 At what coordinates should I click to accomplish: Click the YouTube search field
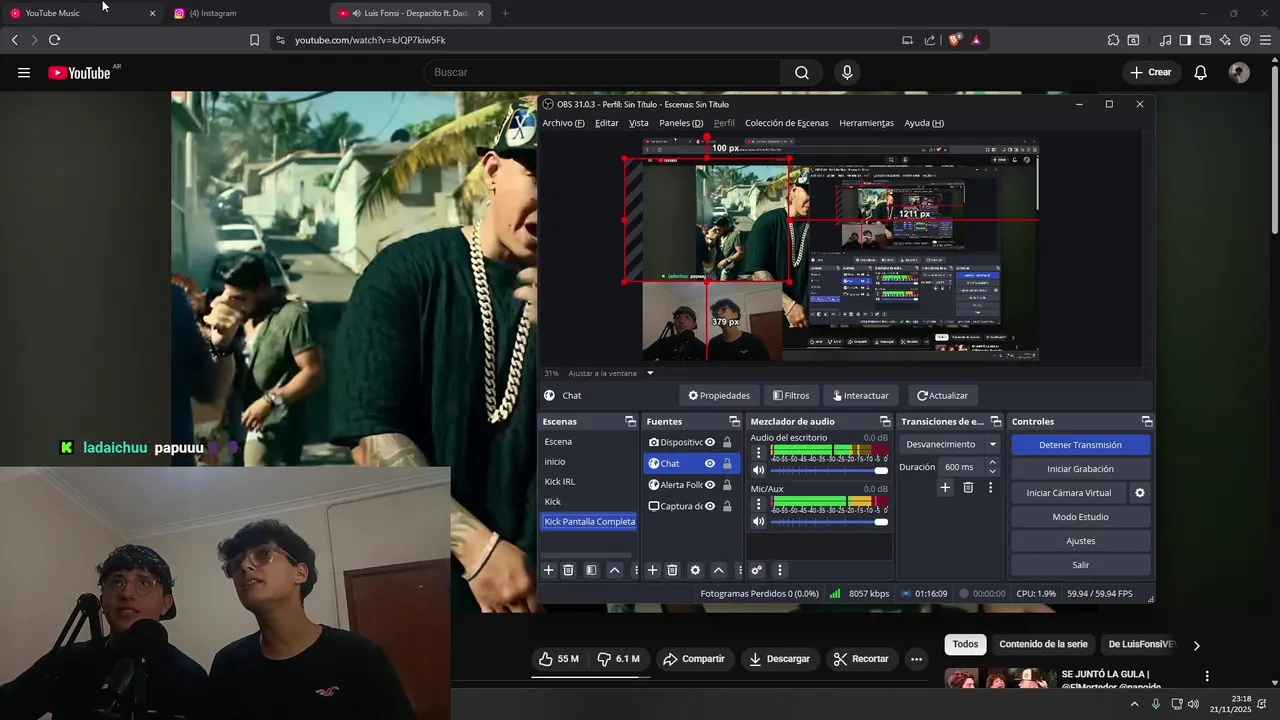pos(602,72)
